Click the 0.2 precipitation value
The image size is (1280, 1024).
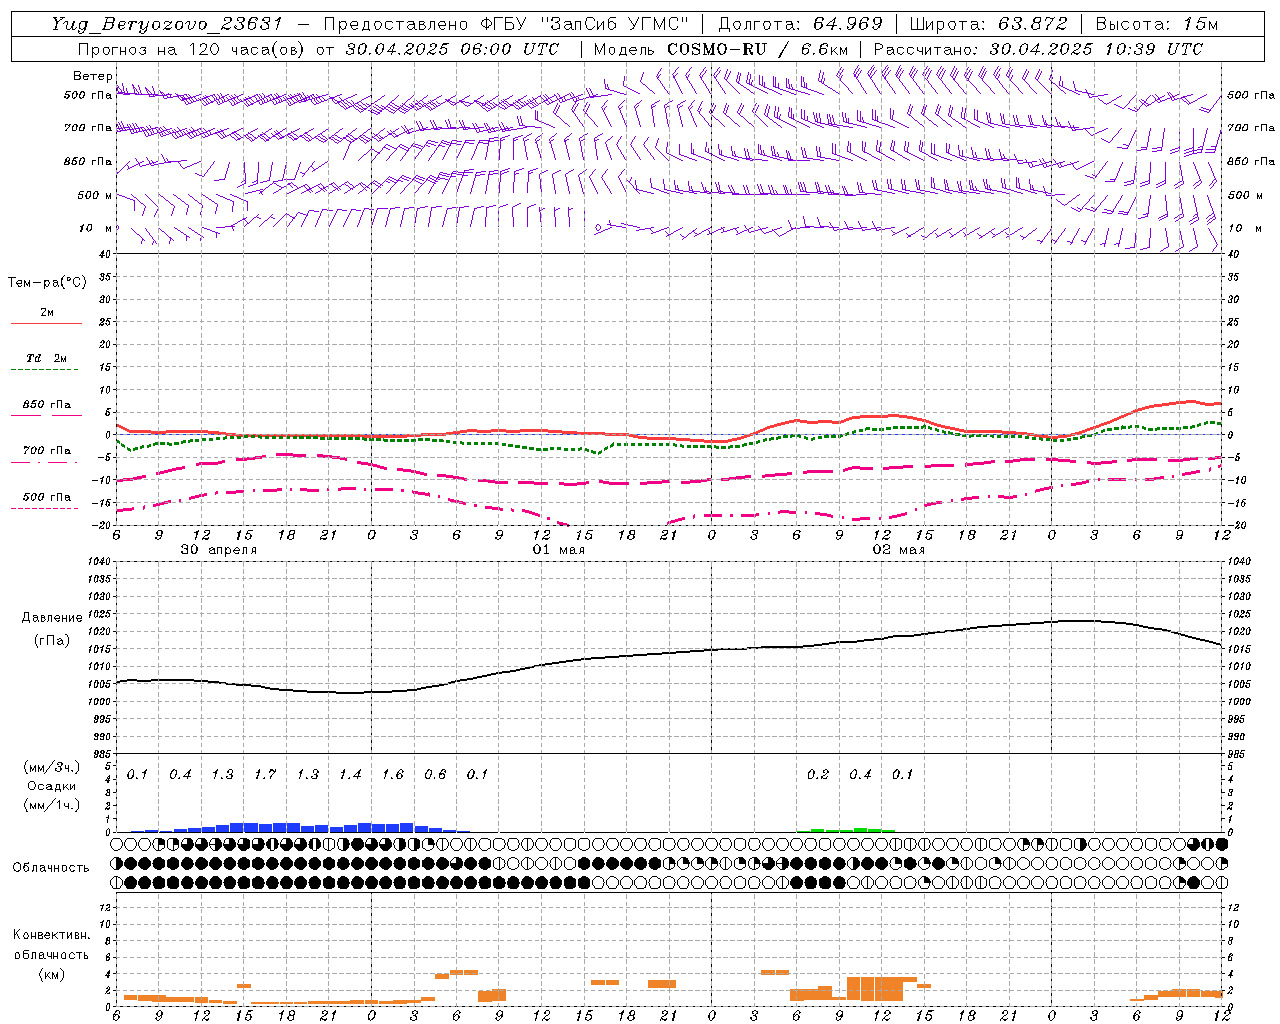click(x=818, y=774)
